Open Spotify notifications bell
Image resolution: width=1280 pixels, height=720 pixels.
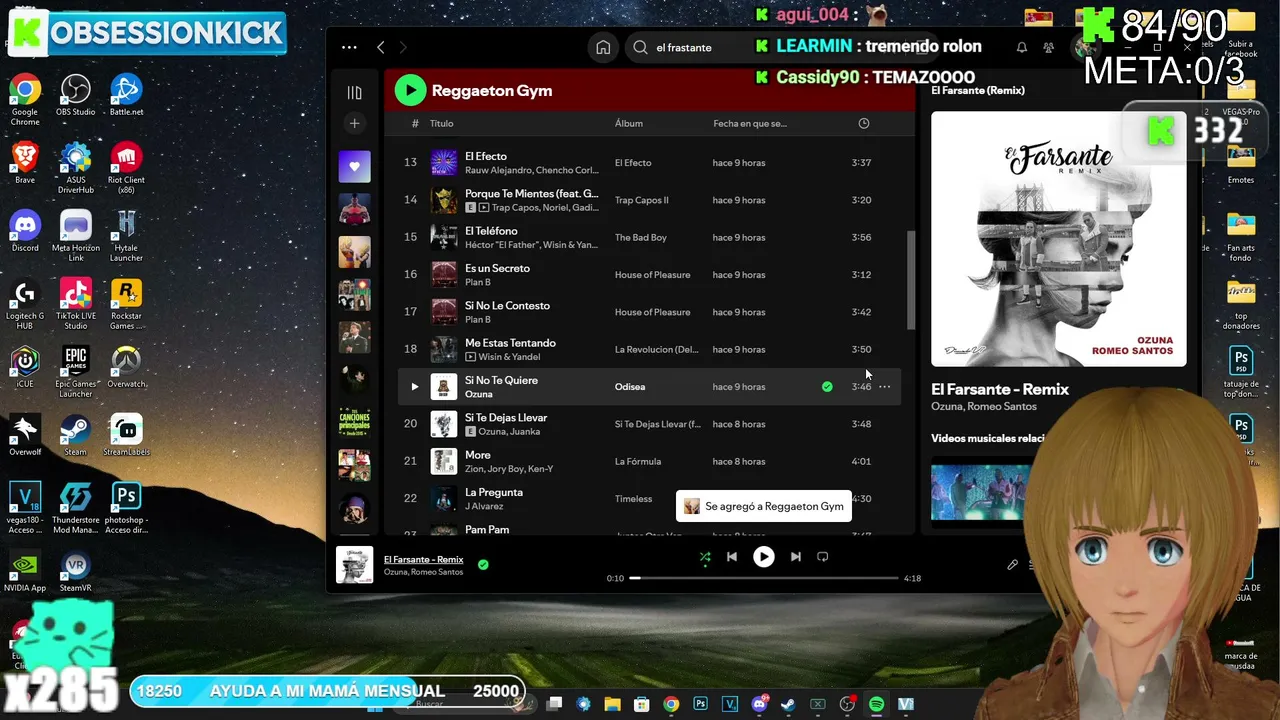coord(1022,47)
